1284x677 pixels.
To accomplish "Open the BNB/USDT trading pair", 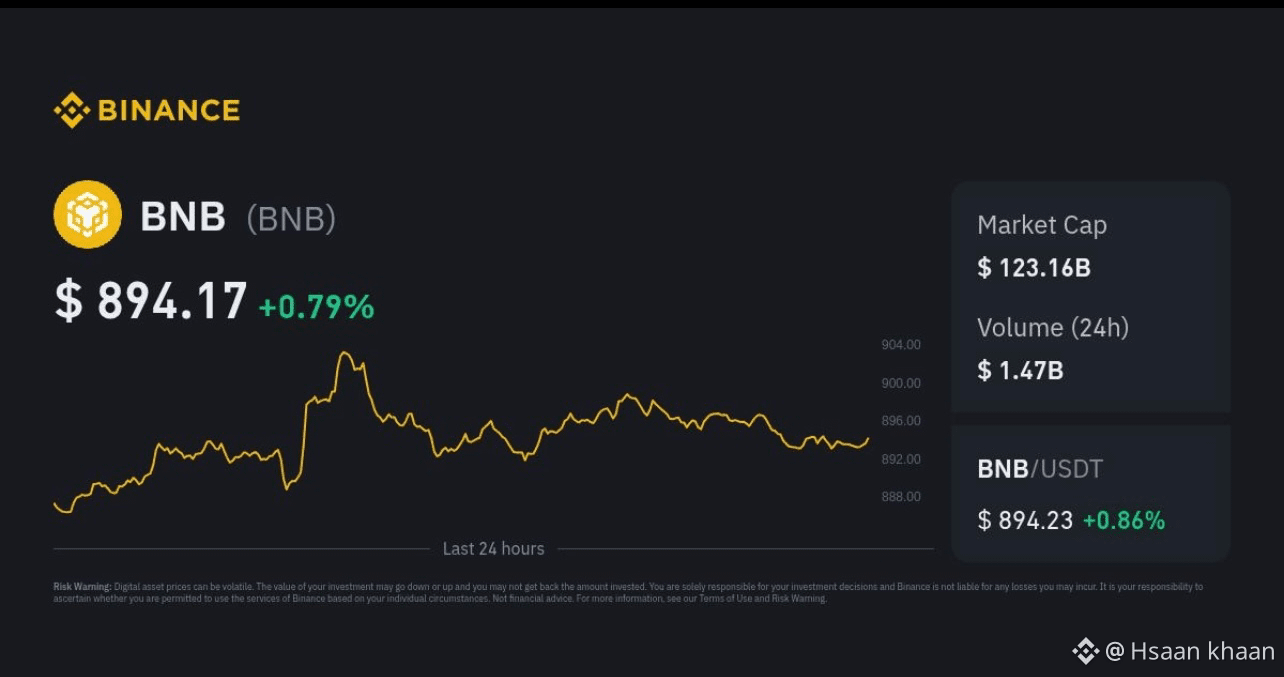I will pyautogui.click(x=1040, y=468).
